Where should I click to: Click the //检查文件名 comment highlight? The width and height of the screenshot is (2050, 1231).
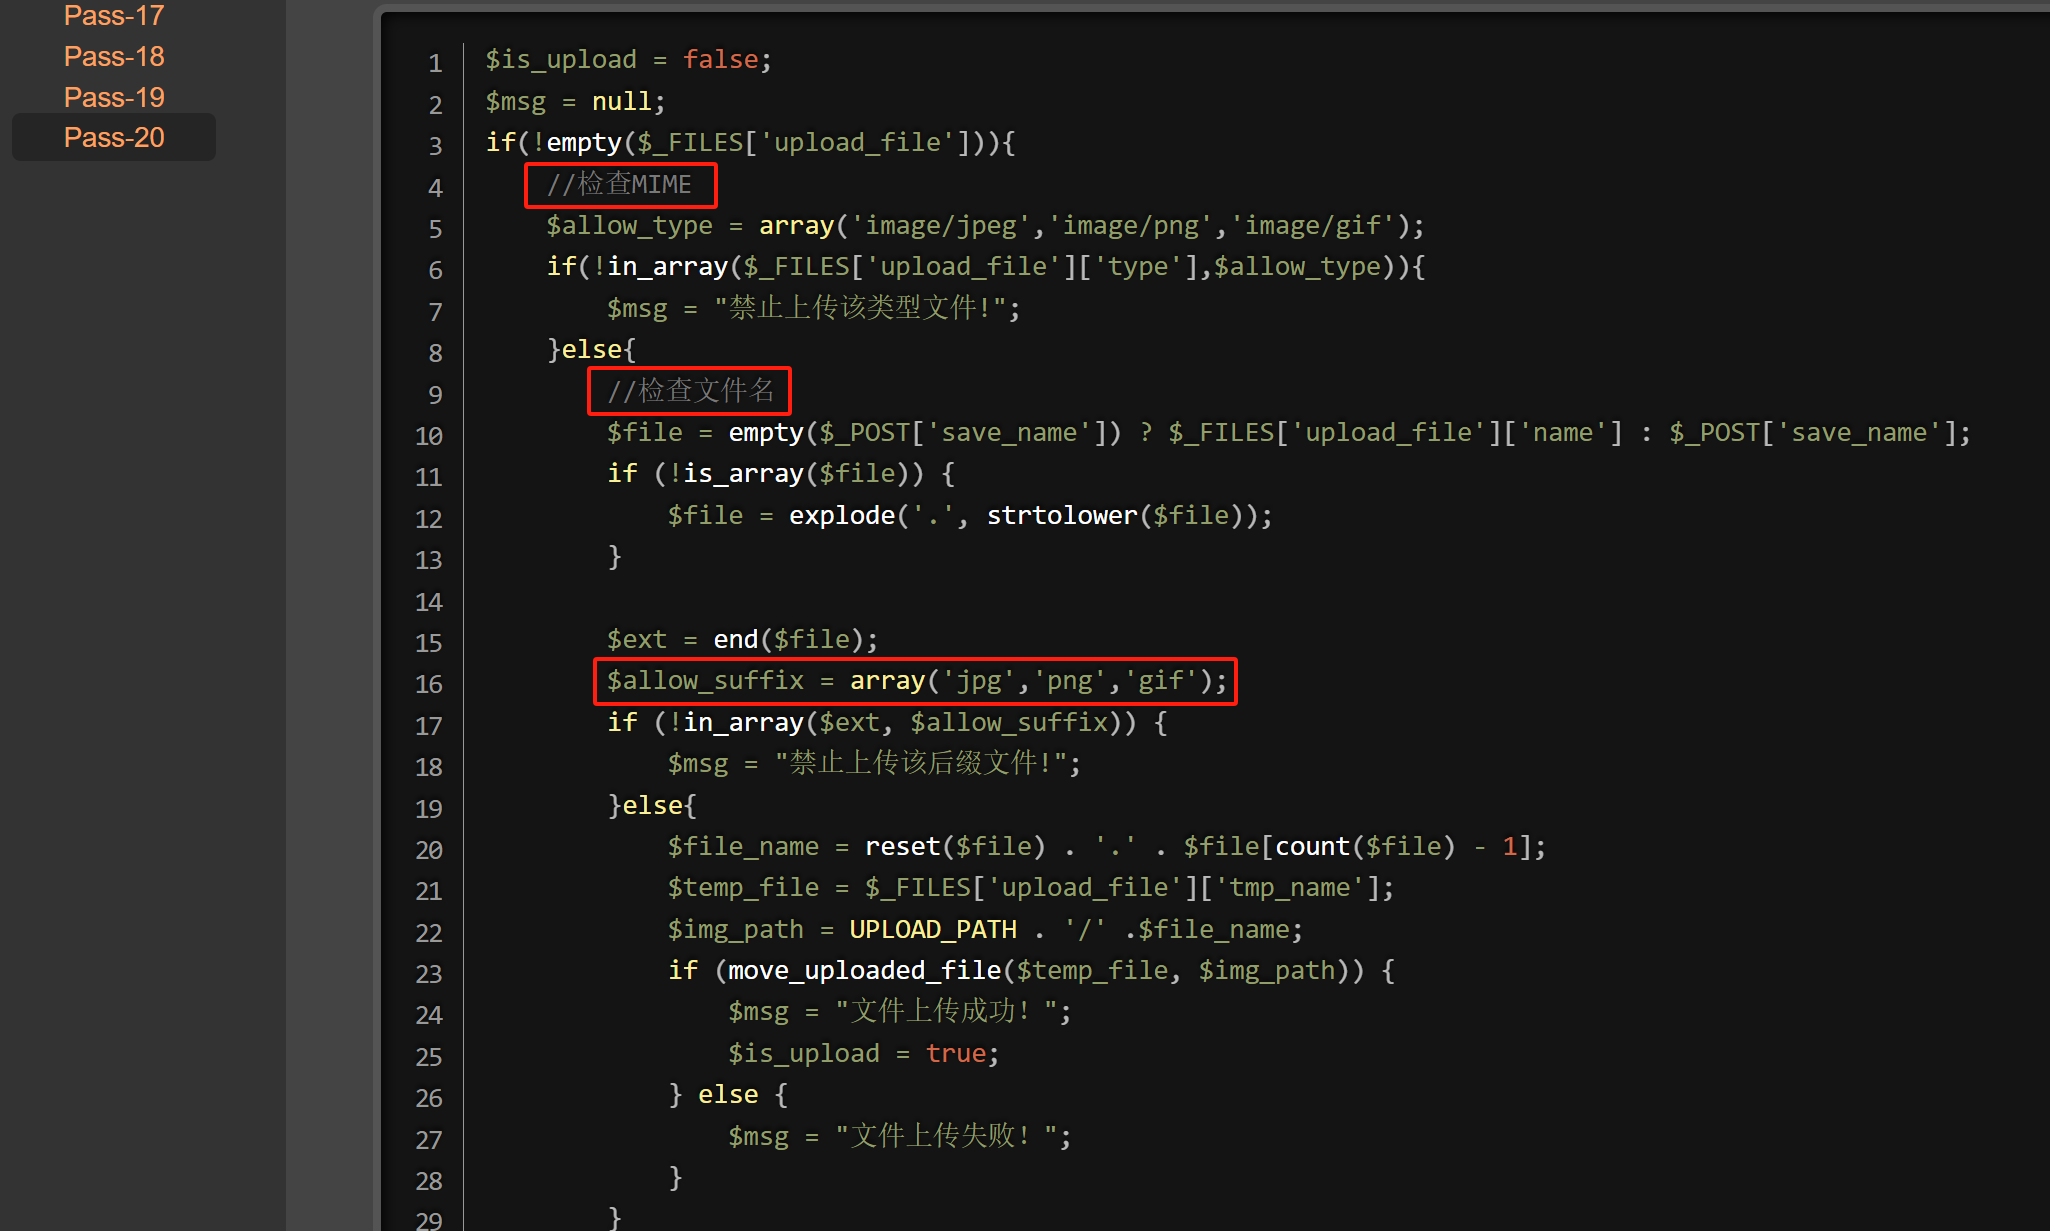pyautogui.click(x=689, y=391)
